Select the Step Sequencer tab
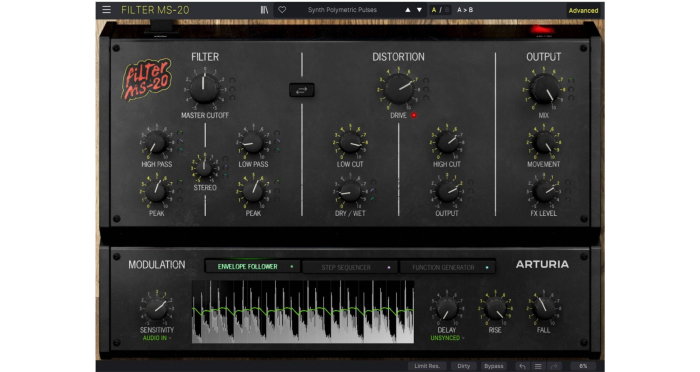 pyautogui.click(x=351, y=268)
